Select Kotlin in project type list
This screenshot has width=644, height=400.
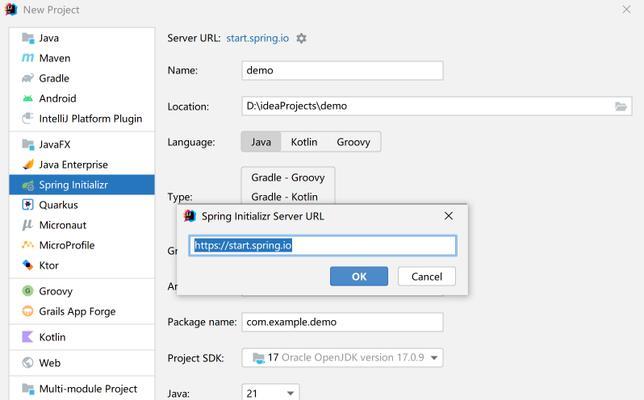click(82, 337)
